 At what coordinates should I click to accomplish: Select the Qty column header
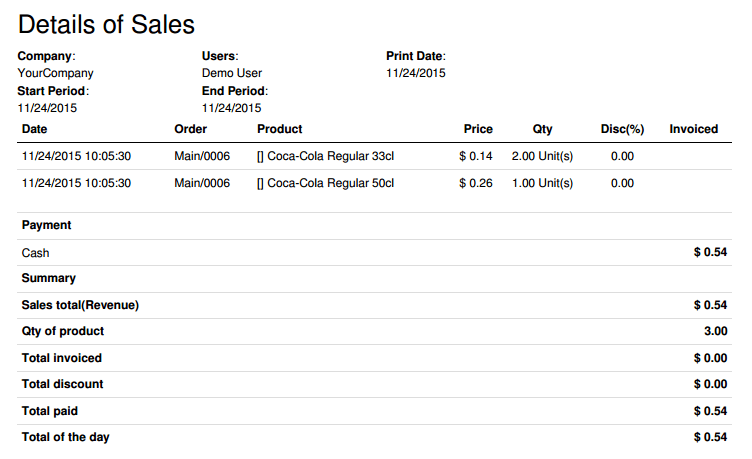point(542,129)
